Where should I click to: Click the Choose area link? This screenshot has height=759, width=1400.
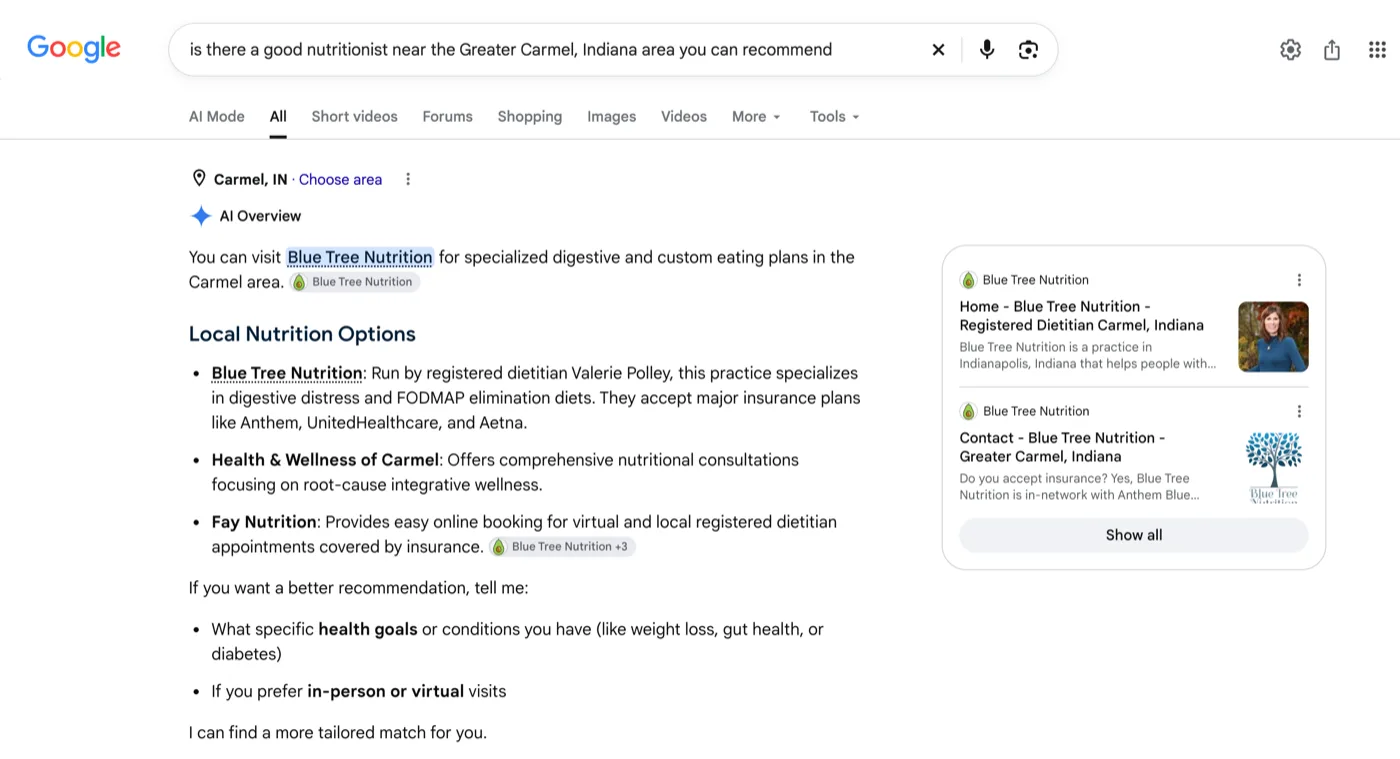[340, 179]
